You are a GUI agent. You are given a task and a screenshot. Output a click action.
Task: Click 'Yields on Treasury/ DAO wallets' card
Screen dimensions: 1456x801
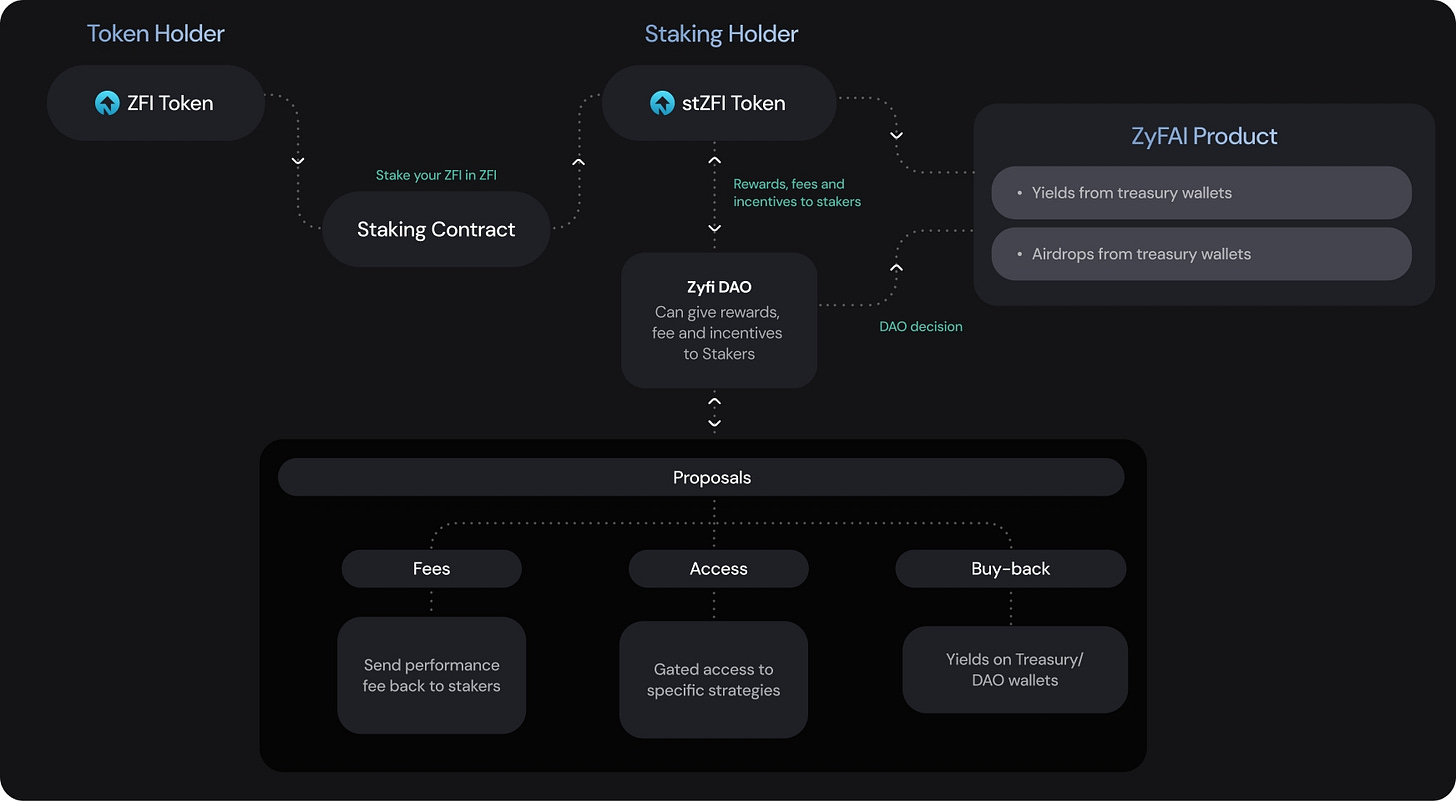(1015, 670)
